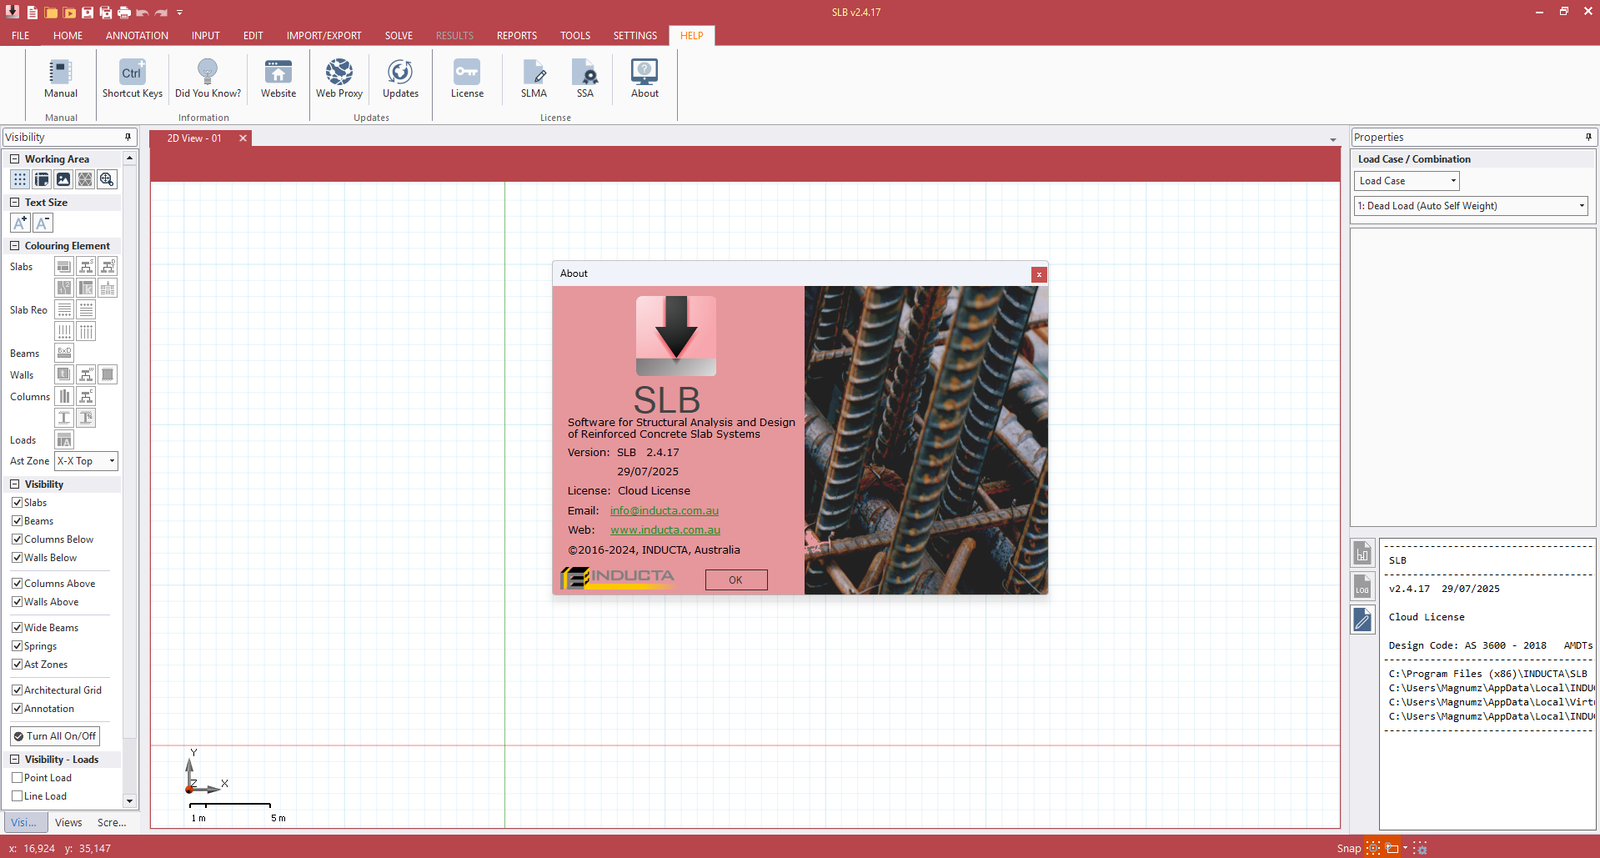The width and height of the screenshot is (1600, 858).
Task: Close the About dialog with X
Action: (1039, 274)
